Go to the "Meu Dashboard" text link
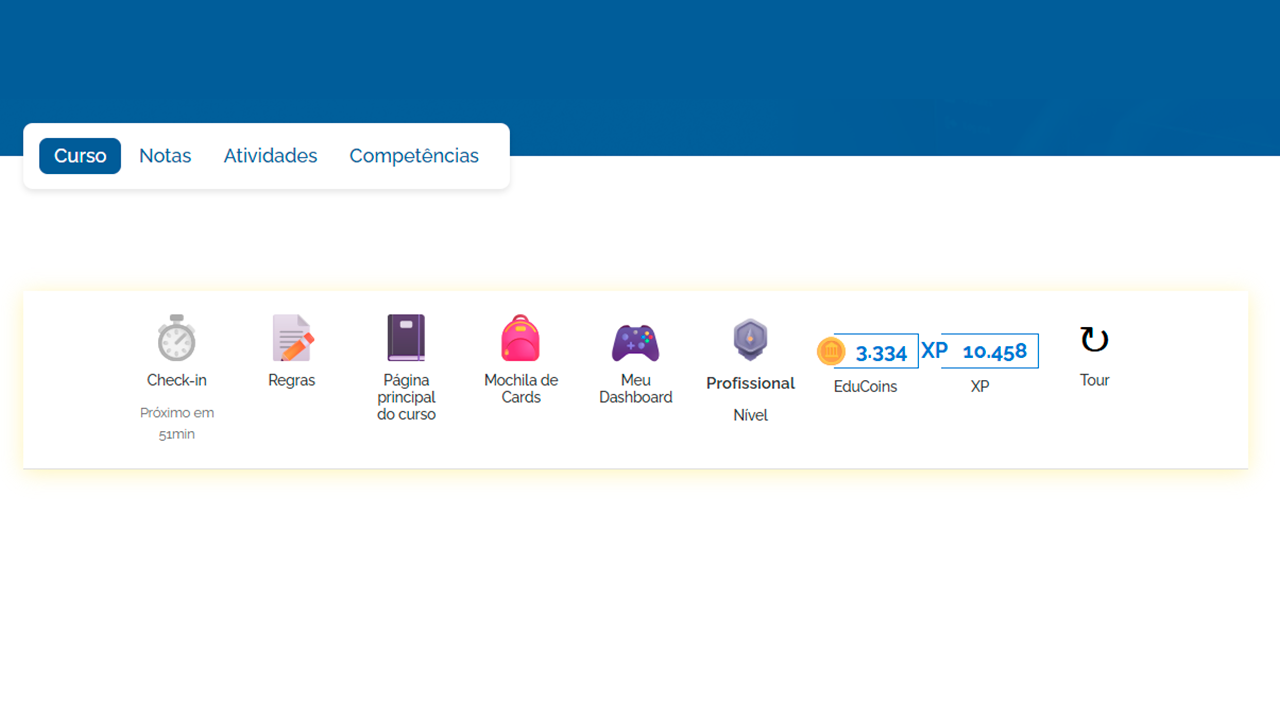 coord(635,388)
